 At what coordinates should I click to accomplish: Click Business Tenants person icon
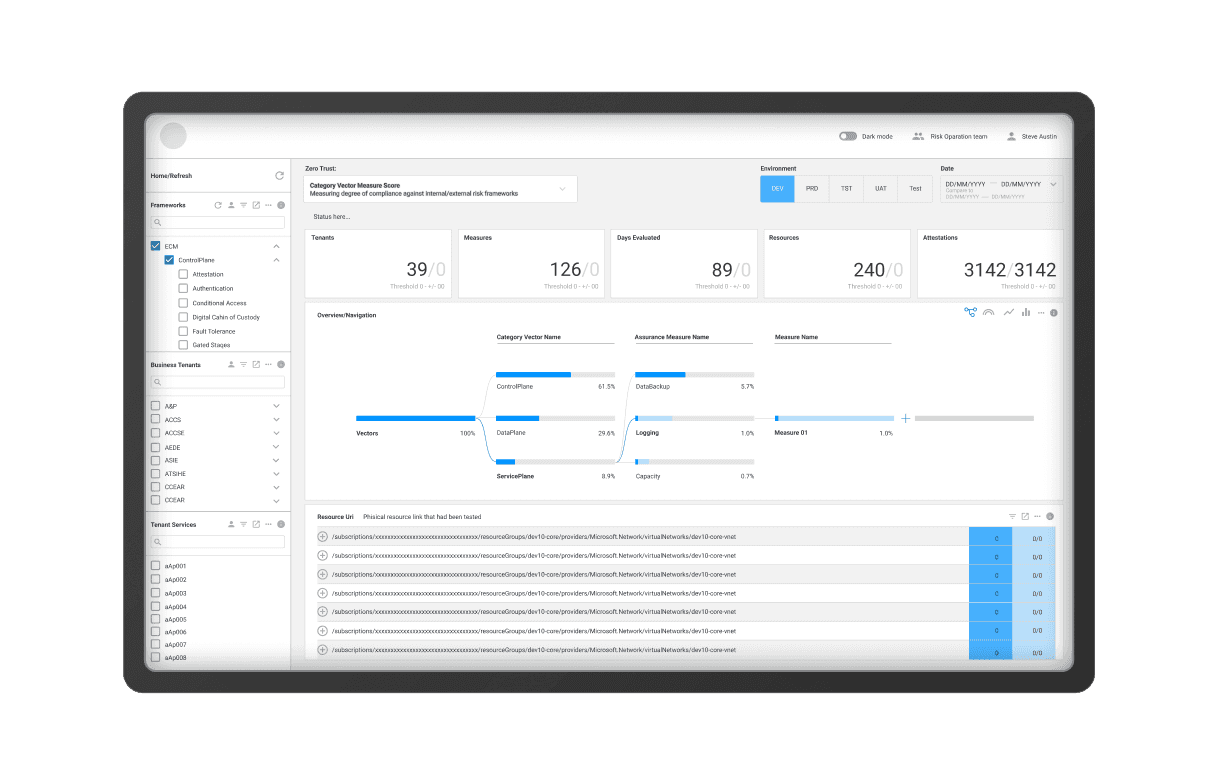pos(231,365)
